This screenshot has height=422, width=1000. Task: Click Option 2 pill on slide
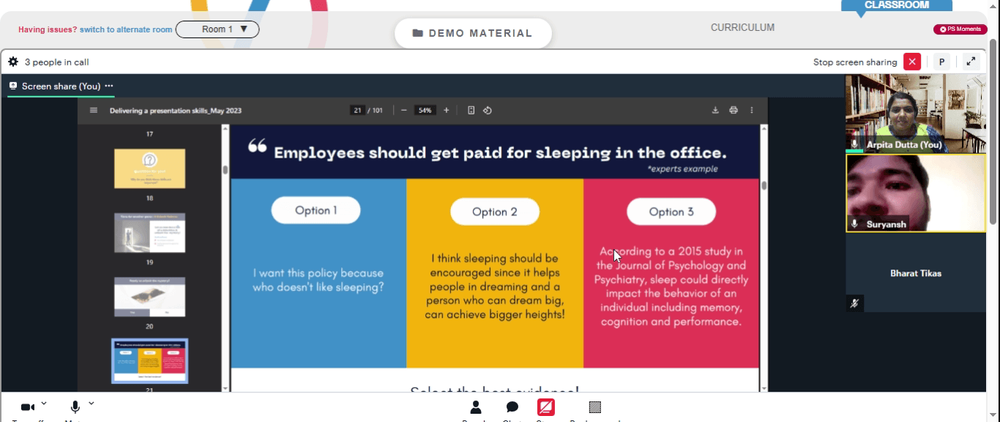494,212
